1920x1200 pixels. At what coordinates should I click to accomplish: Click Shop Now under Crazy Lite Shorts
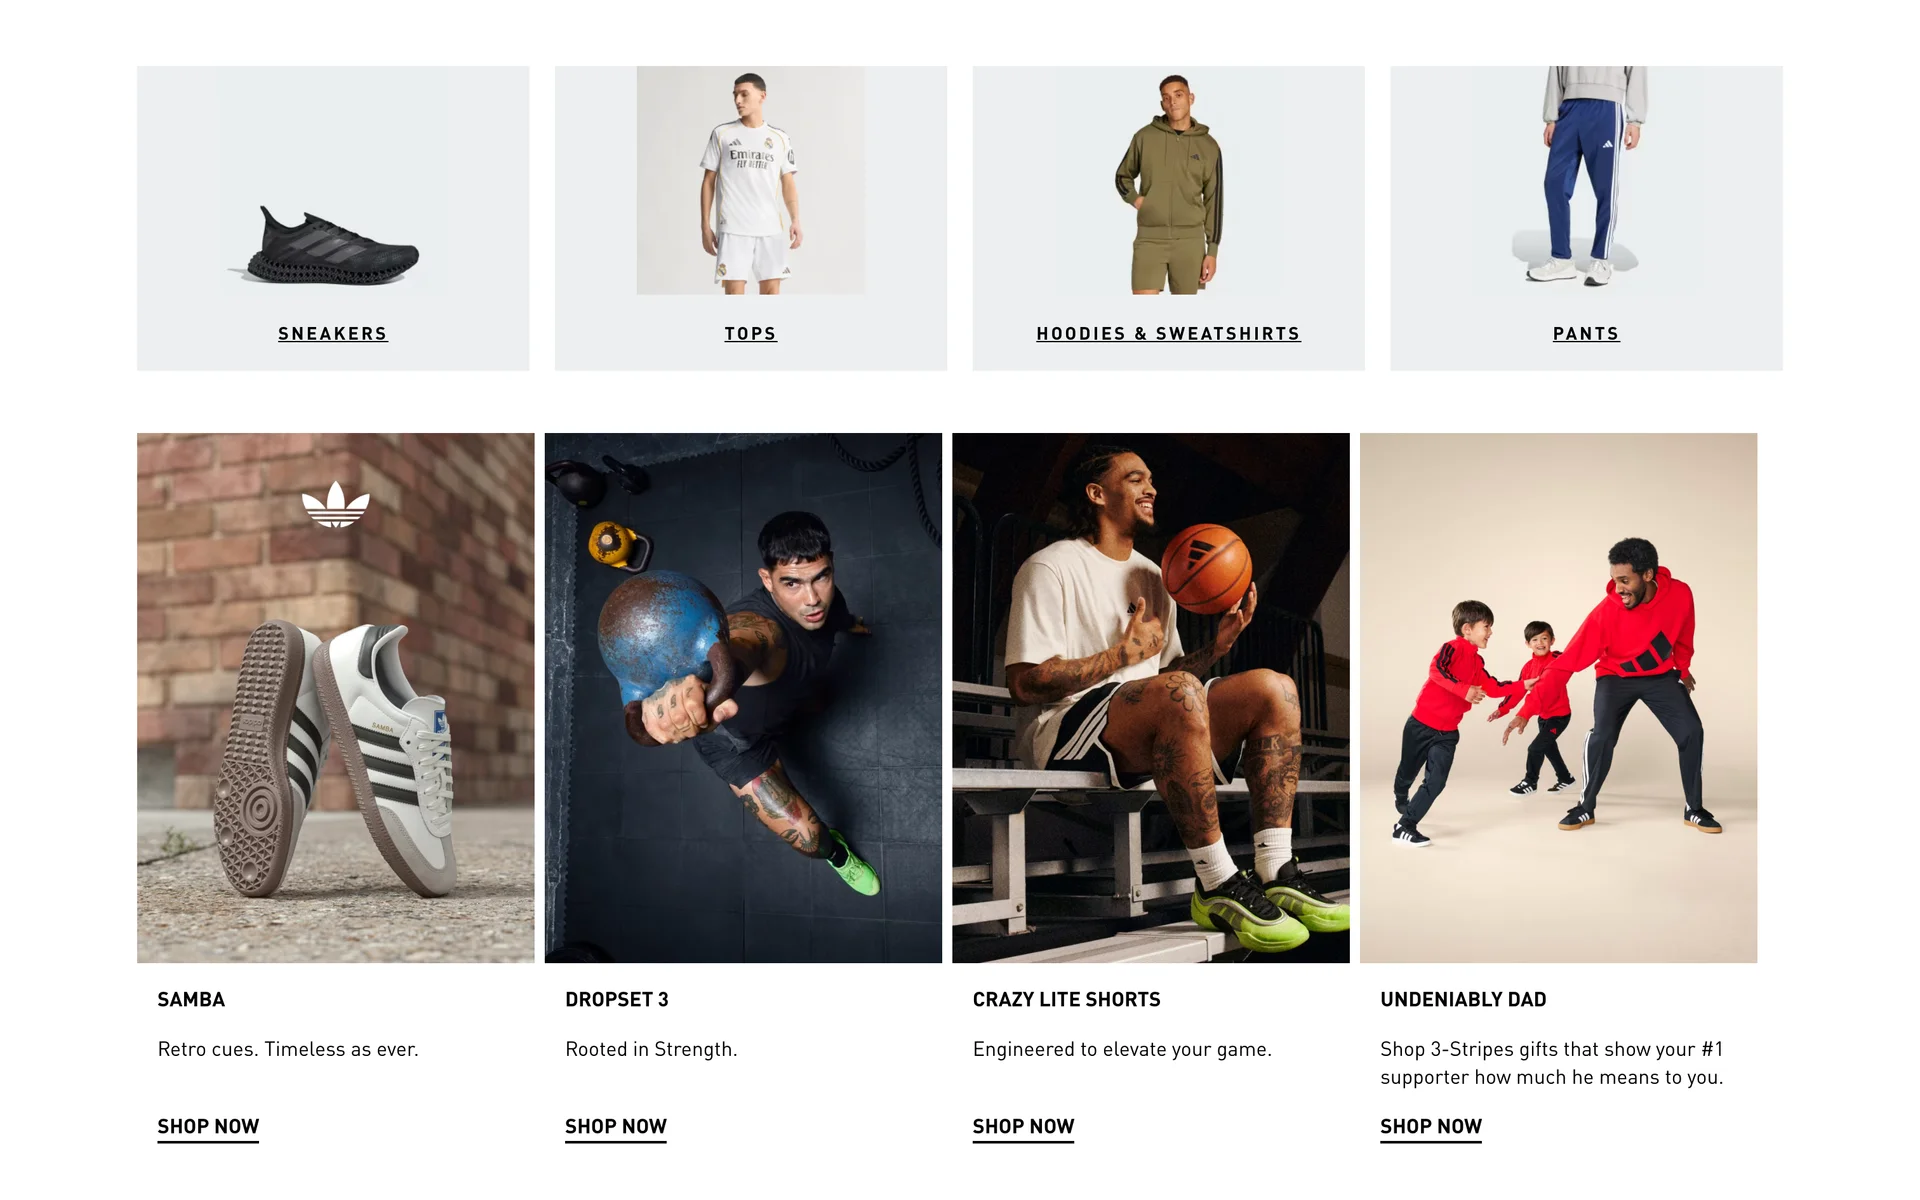coord(1023,1127)
